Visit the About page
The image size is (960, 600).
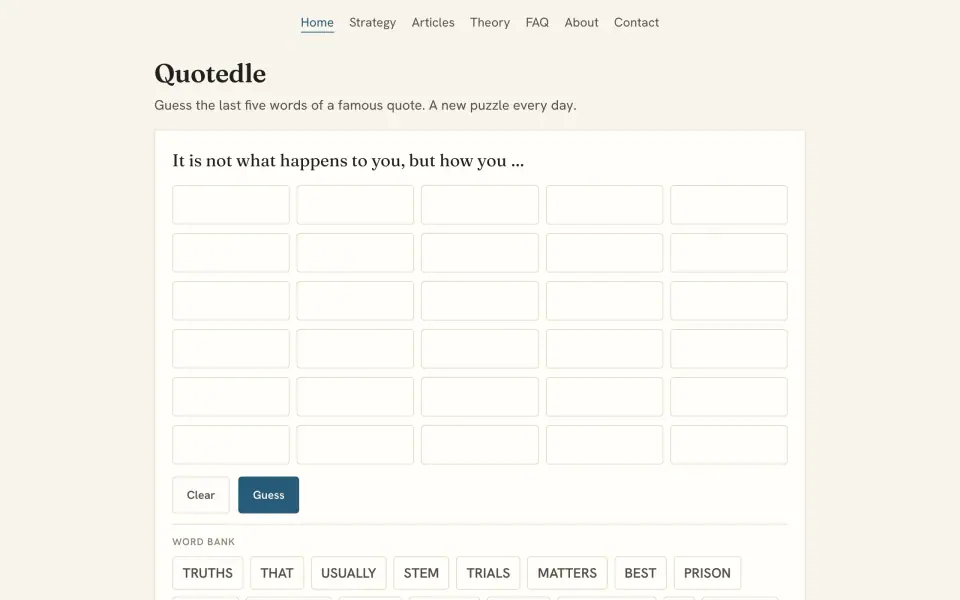click(x=581, y=23)
